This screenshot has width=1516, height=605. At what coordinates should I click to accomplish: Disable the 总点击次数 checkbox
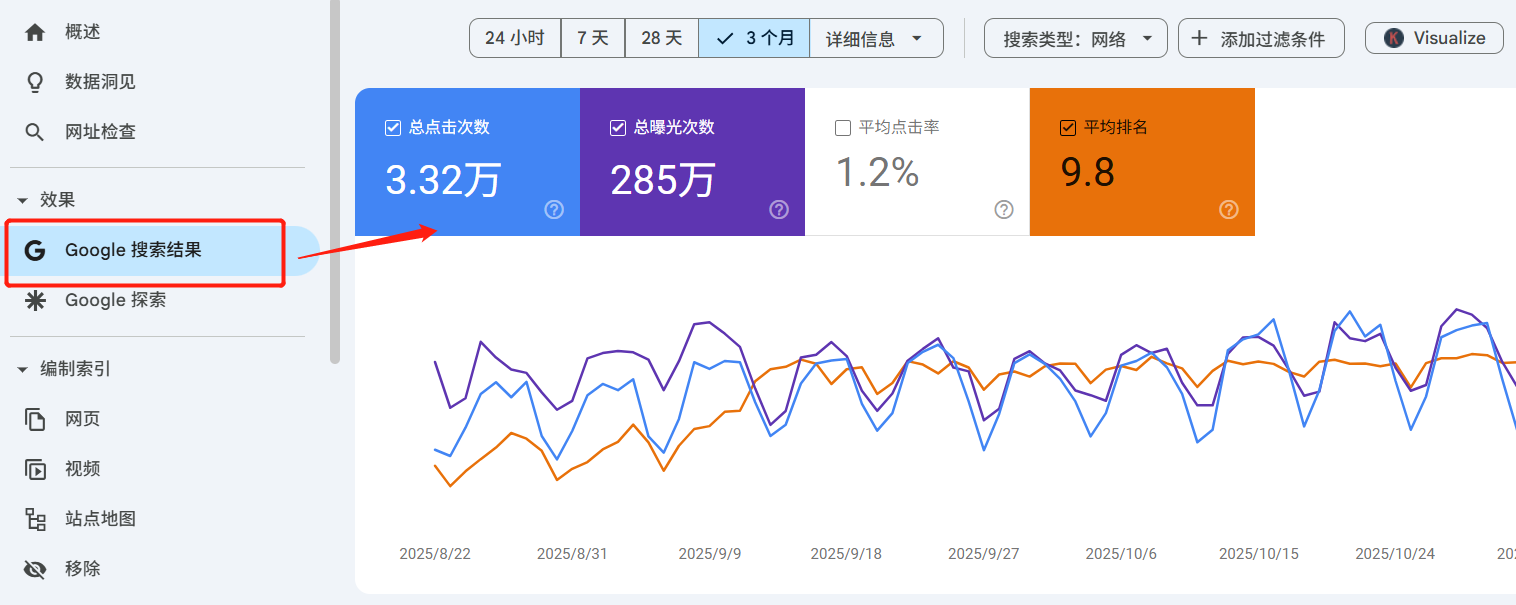click(x=392, y=127)
